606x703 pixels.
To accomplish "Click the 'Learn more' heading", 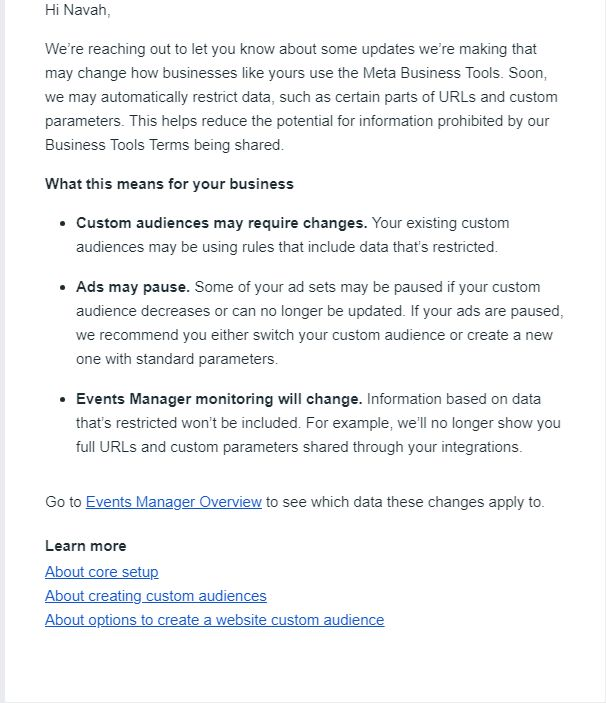I will coord(85,546).
